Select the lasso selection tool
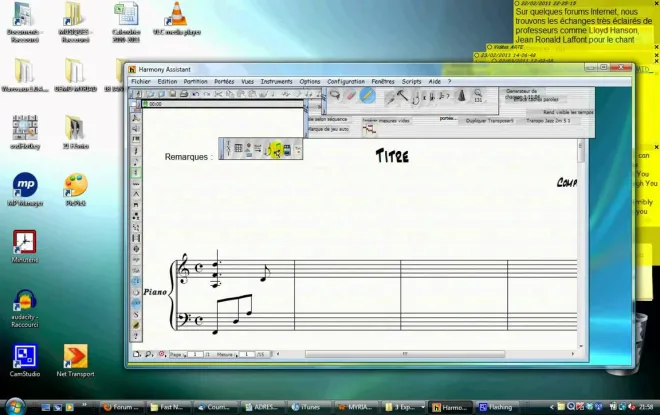This screenshot has width=660, height=415. click(335, 96)
